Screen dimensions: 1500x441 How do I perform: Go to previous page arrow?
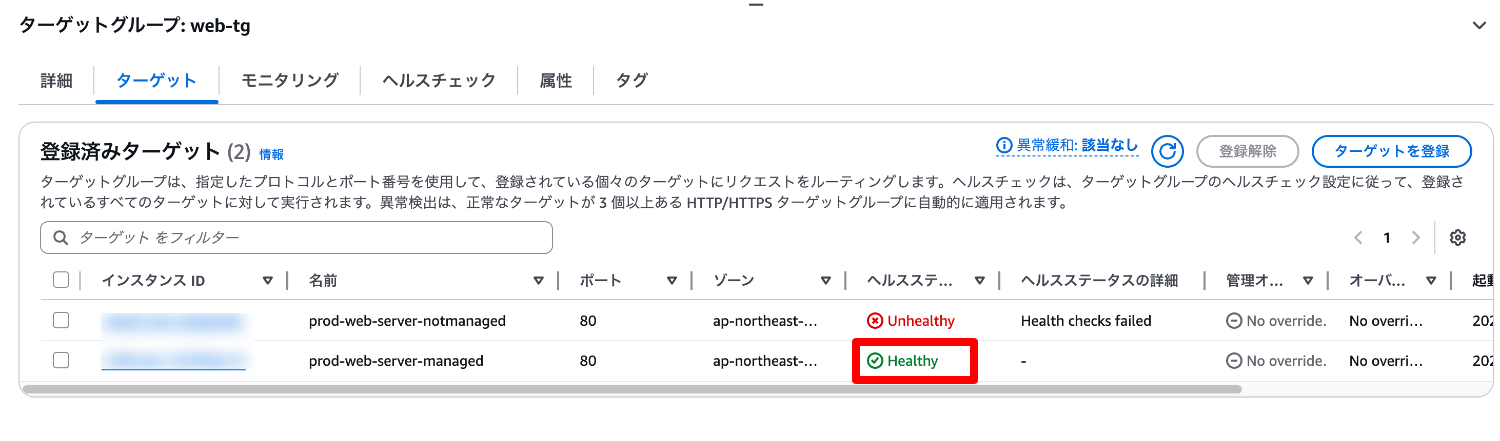pos(1358,238)
